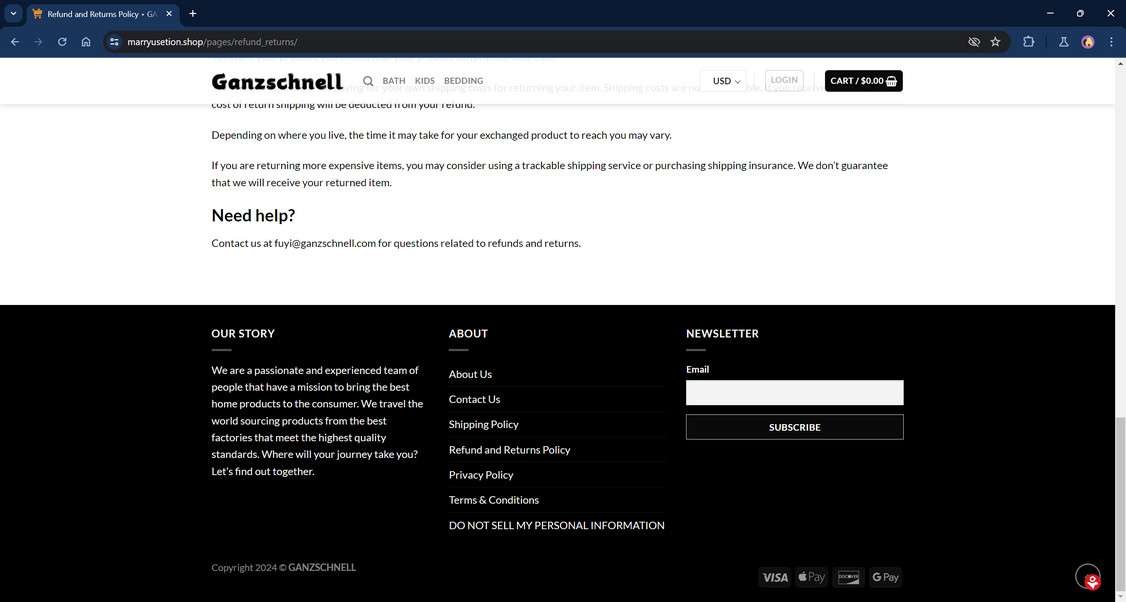Open the tab search dropdown arrow
Image resolution: width=1126 pixels, height=602 pixels.
[13, 14]
